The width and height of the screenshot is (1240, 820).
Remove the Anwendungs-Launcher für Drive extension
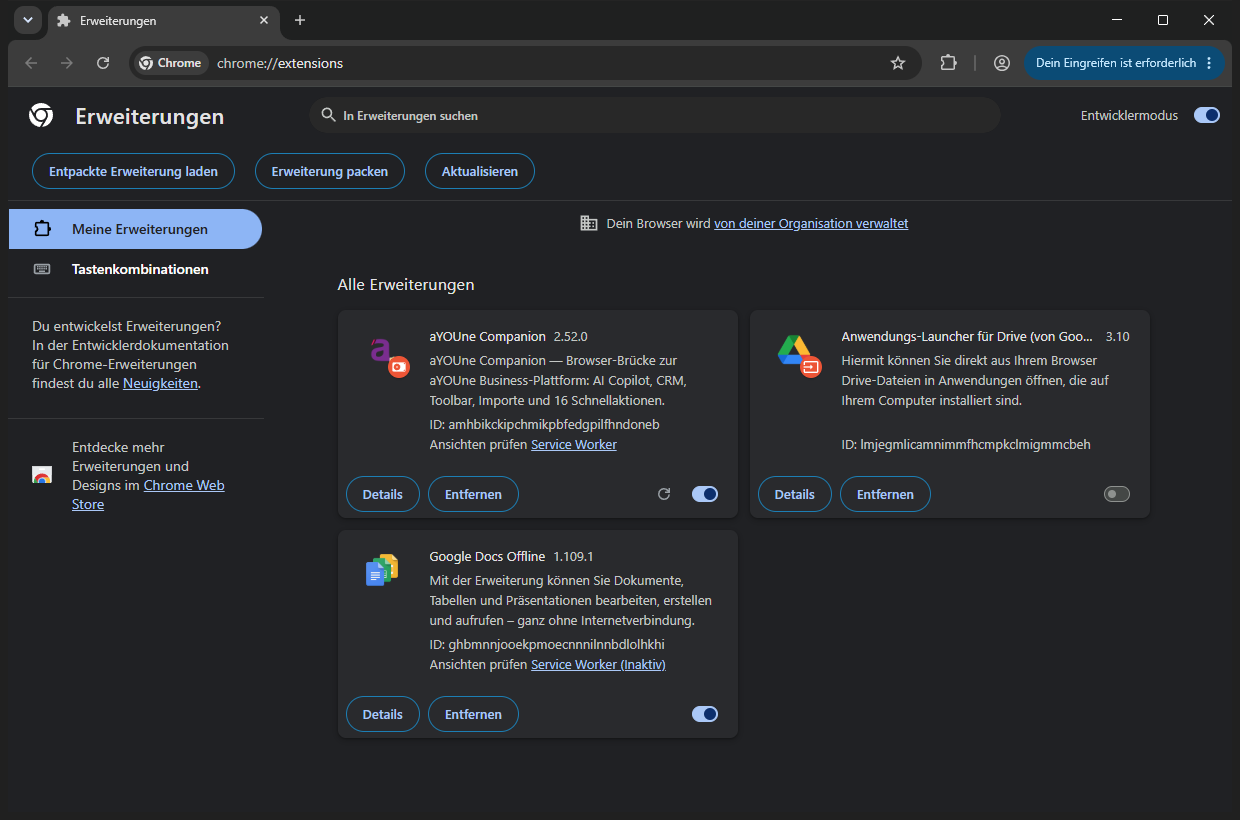pyautogui.click(x=885, y=494)
